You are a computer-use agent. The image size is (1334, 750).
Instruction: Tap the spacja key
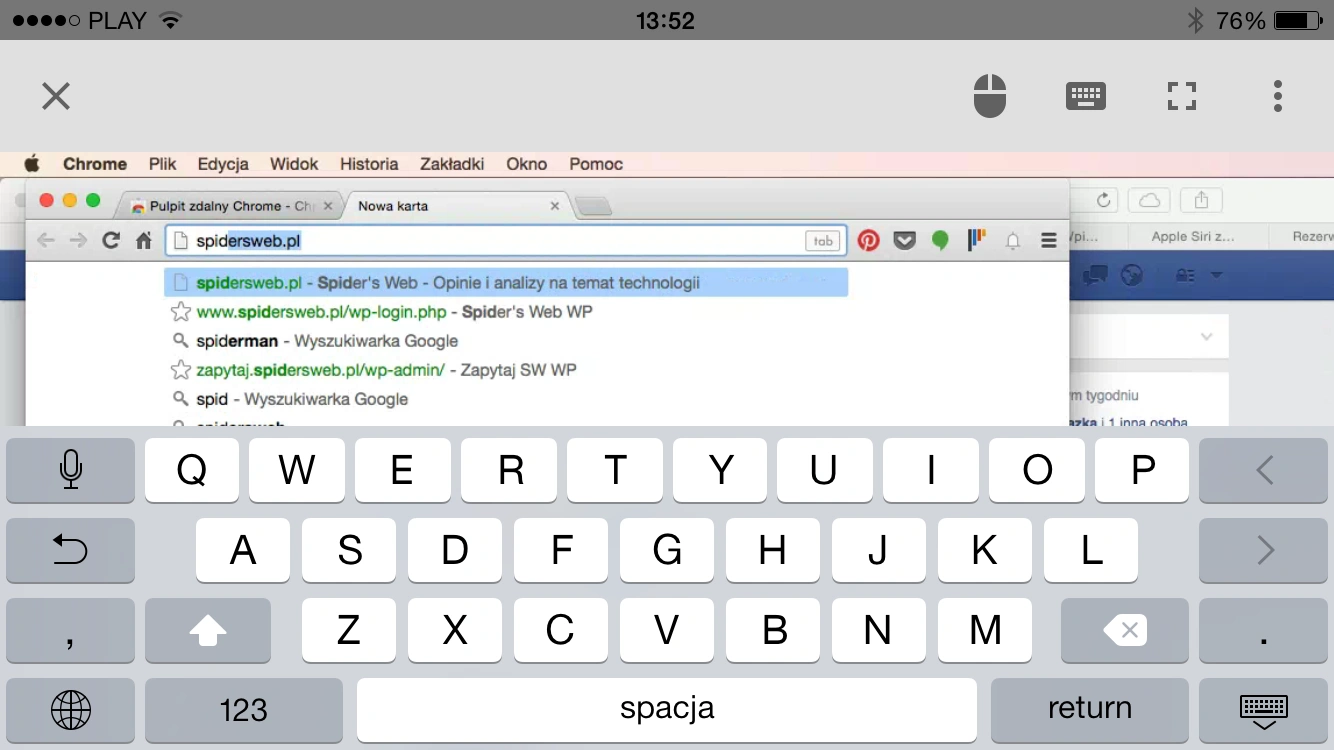(x=667, y=710)
